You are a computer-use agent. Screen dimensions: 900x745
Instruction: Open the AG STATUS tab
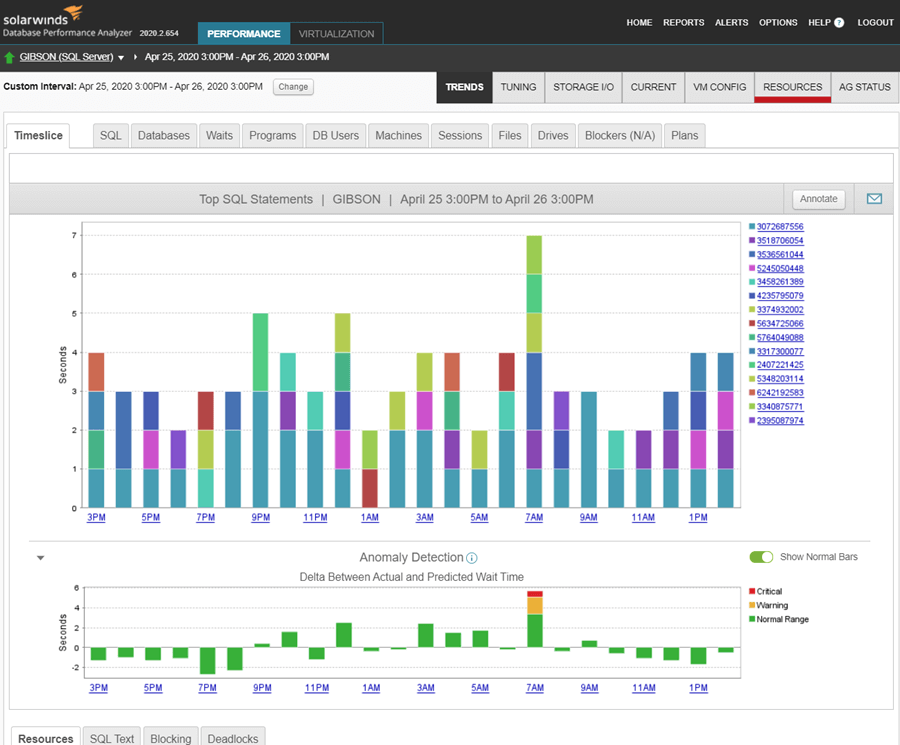coord(865,87)
